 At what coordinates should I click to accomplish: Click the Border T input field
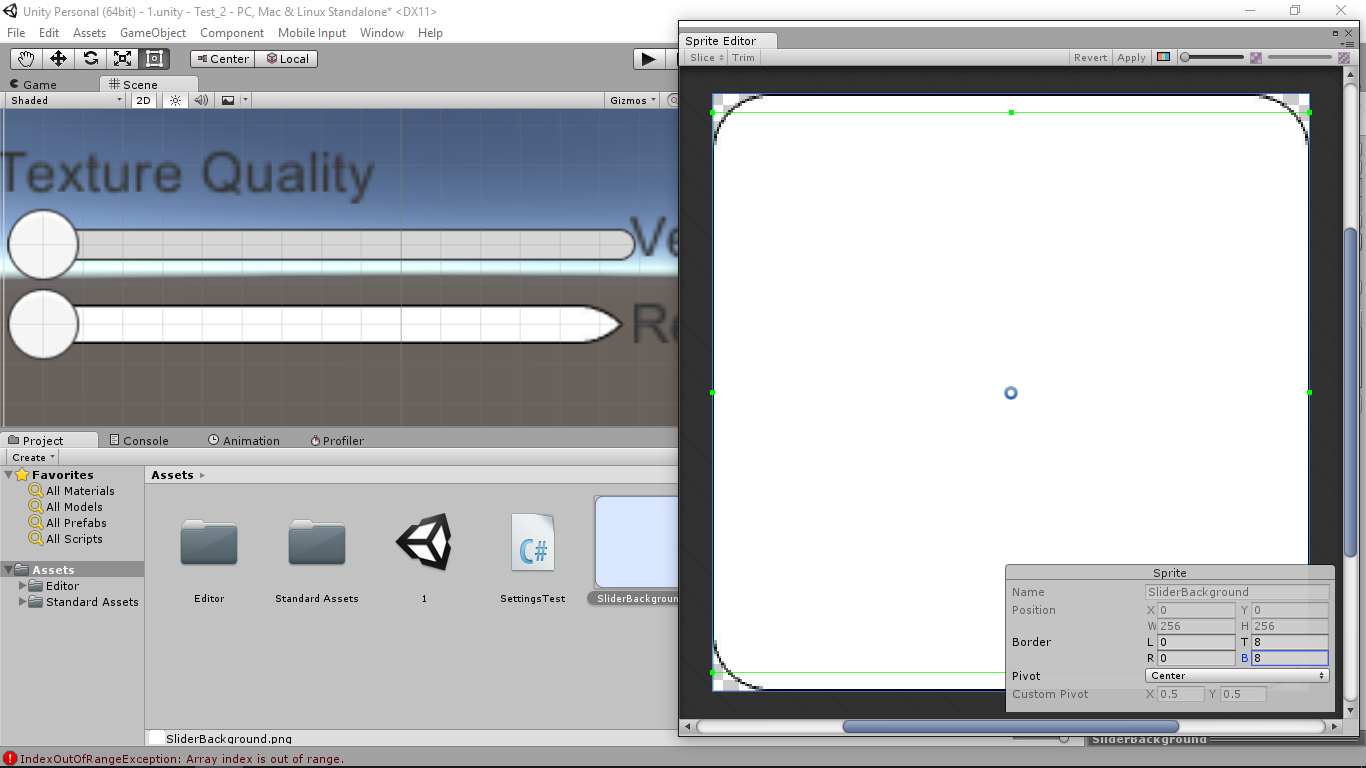[1290, 642]
